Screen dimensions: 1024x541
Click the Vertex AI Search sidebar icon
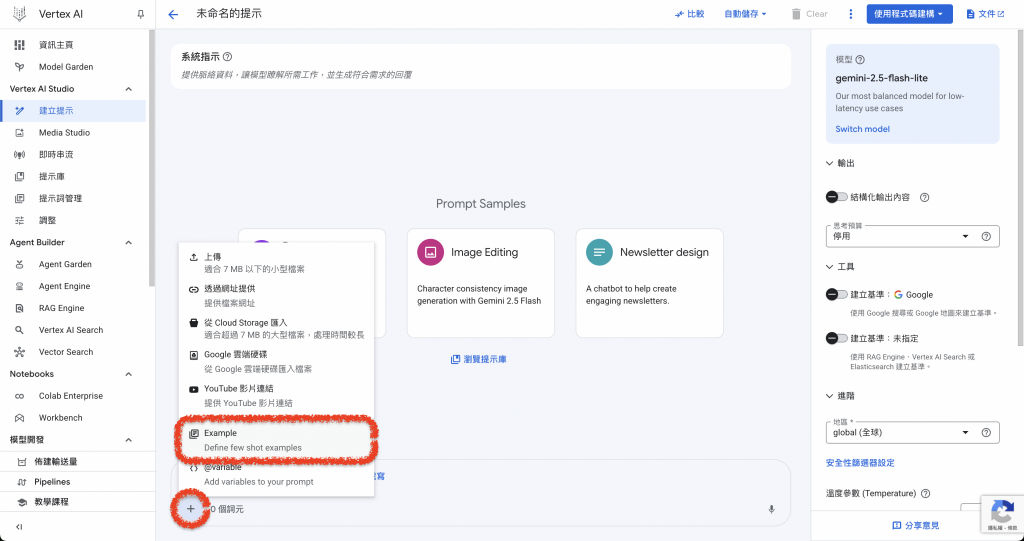click(20, 330)
